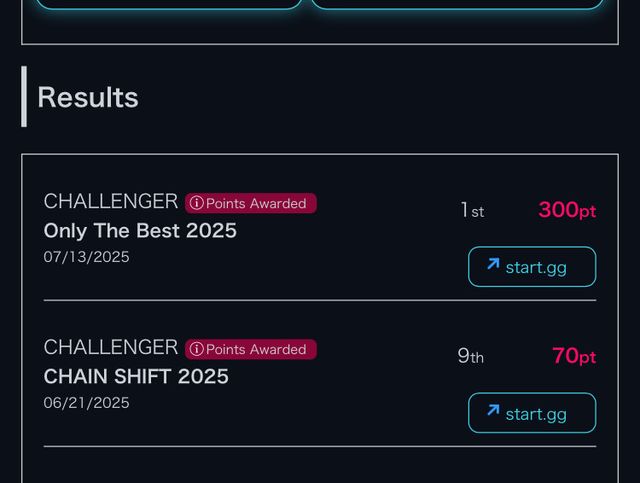The width and height of the screenshot is (640, 483).
Task: Click the 1st place ranking
Action: (x=472, y=210)
